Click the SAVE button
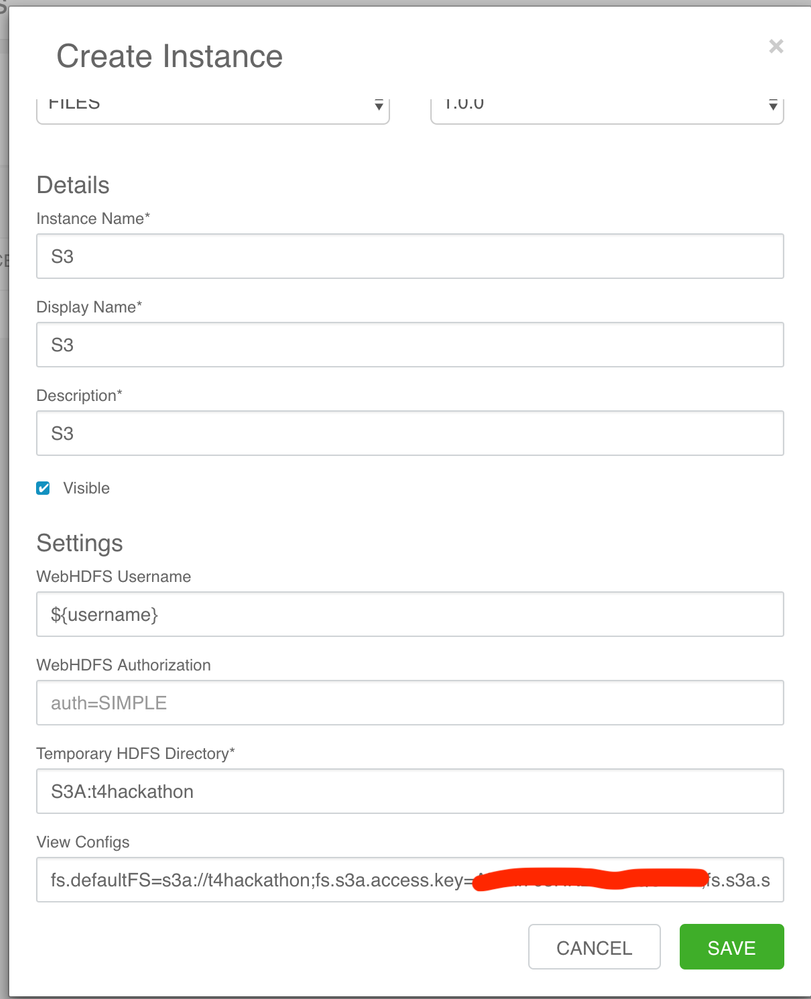The width and height of the screenshot is (811, 999). 731,947
